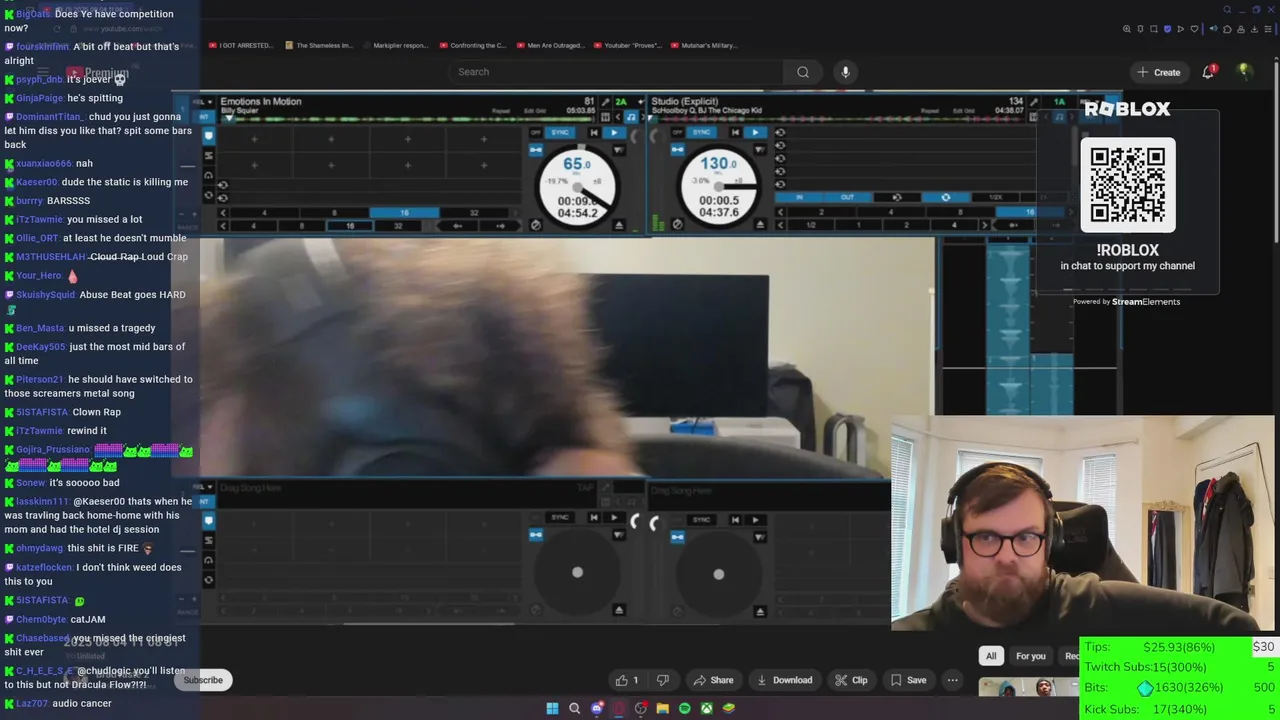The width and height of the screenshot is (1280, 720).
Task: Click the recommended video thumbnail
Action: tap(1028, 688)
